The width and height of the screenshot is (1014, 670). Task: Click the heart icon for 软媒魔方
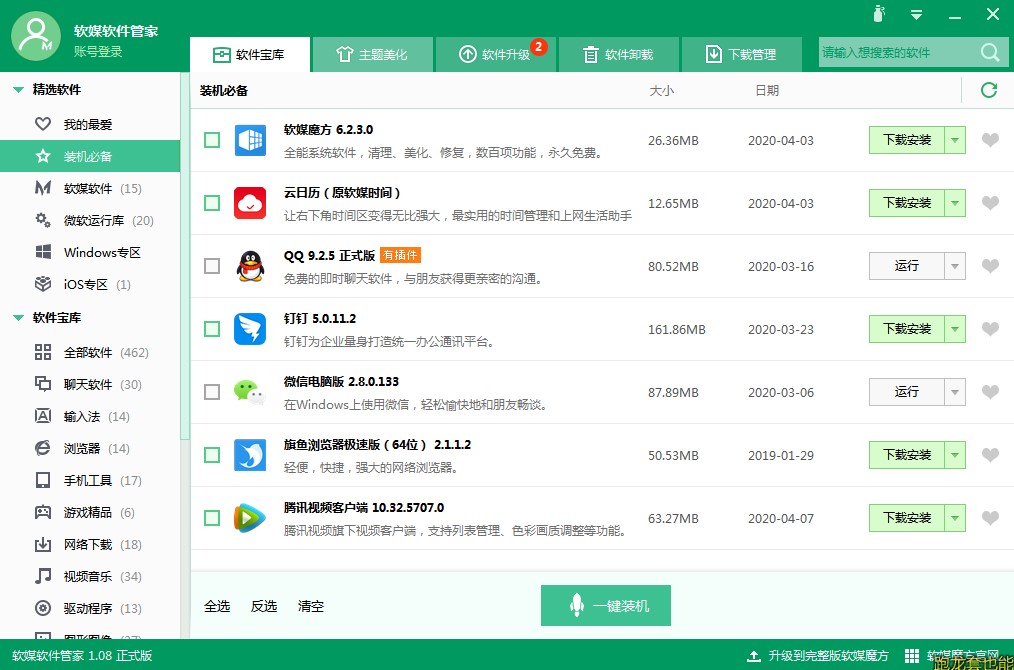pos(990,140)
